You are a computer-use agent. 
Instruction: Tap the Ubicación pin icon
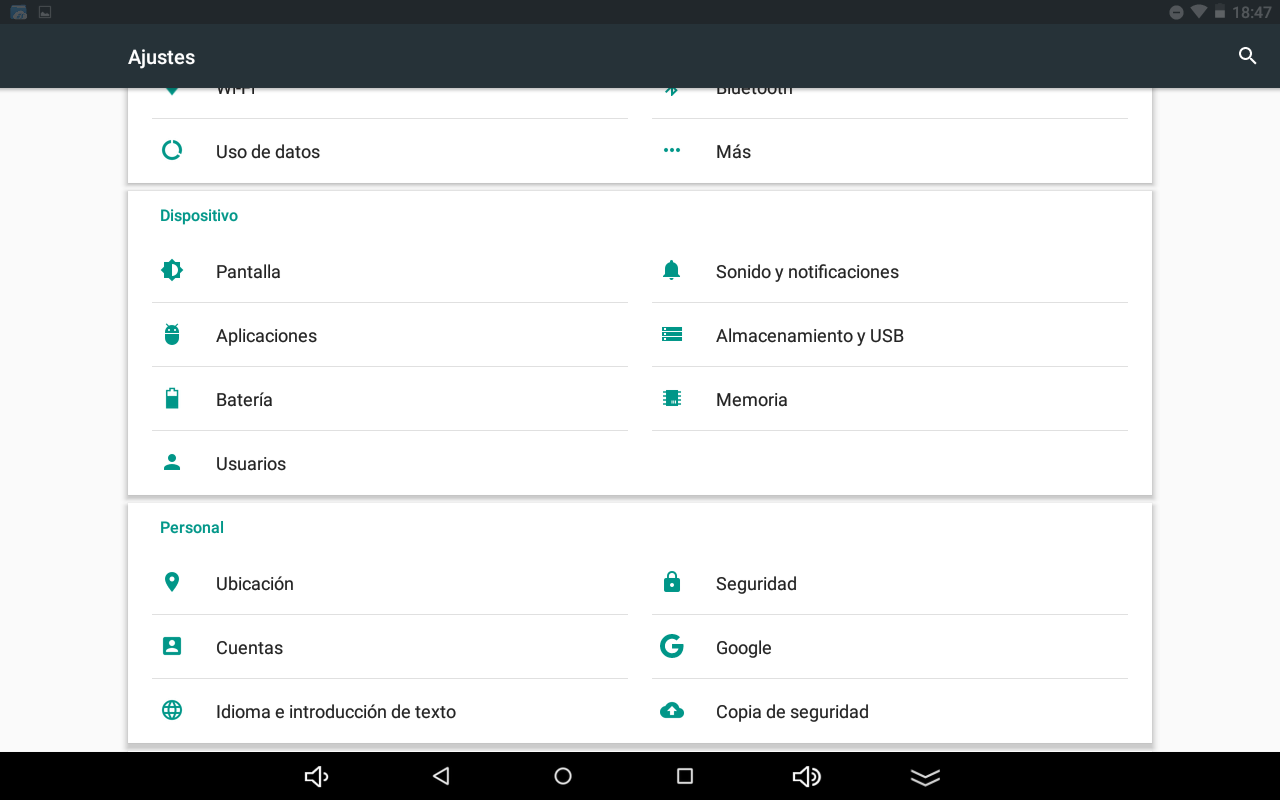[x=172, y=582]
